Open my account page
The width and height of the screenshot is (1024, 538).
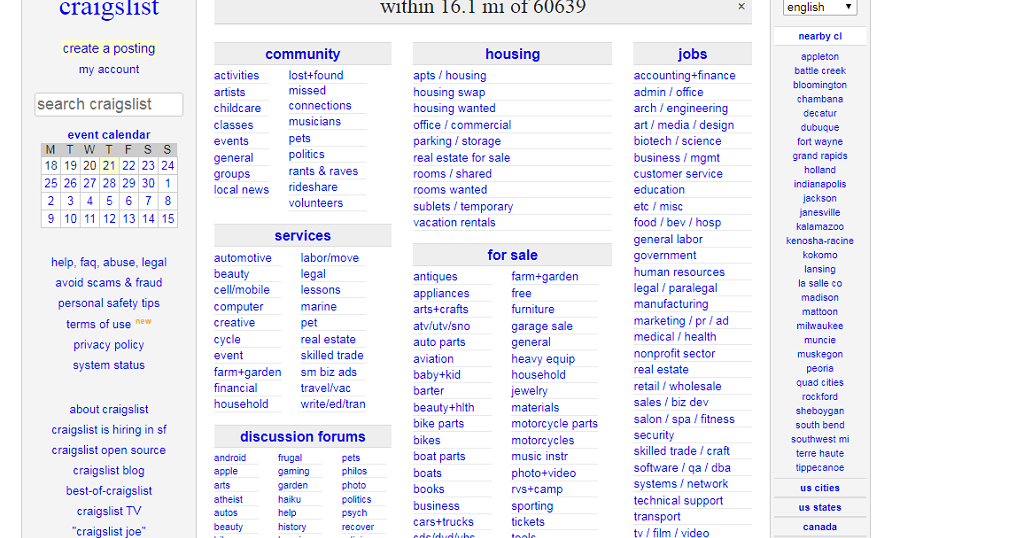click(x=109, y=69)
